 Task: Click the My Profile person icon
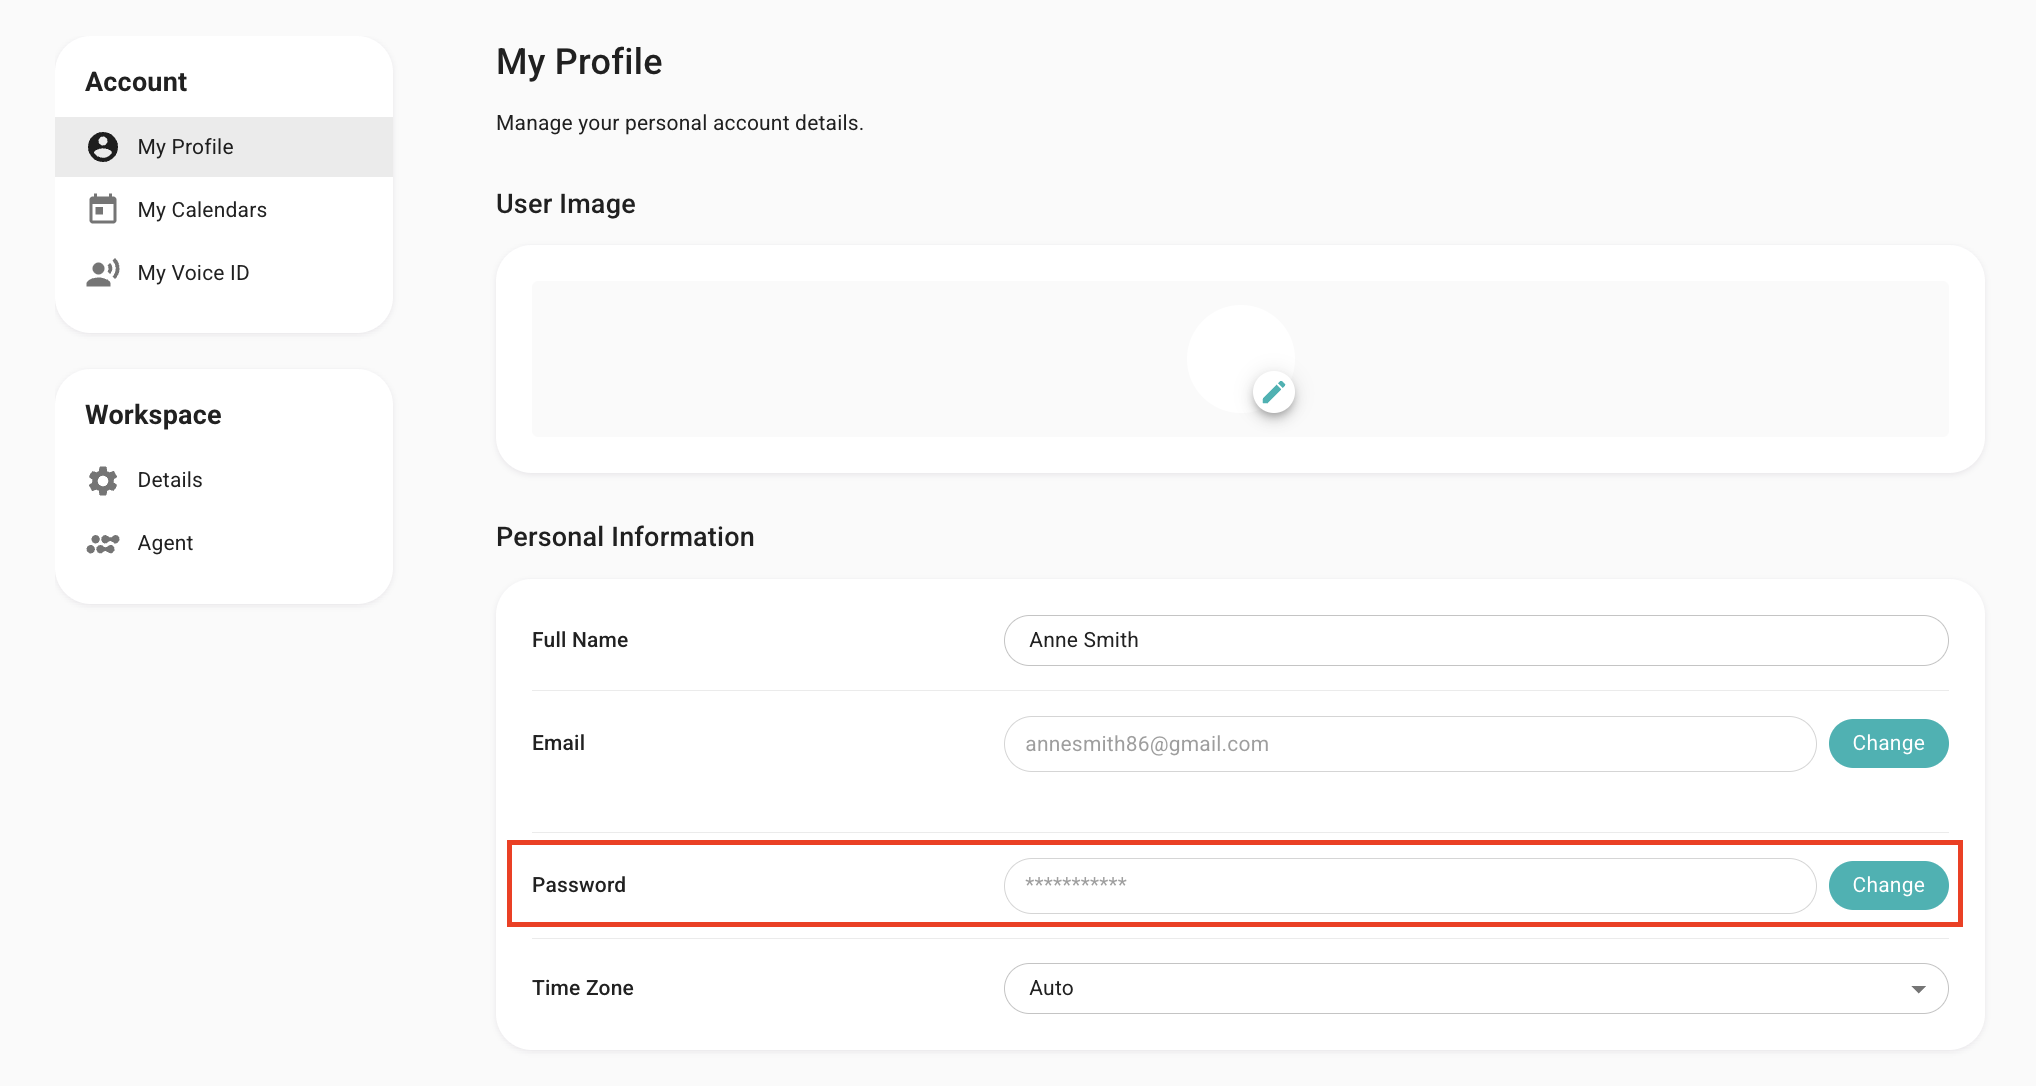103,147
